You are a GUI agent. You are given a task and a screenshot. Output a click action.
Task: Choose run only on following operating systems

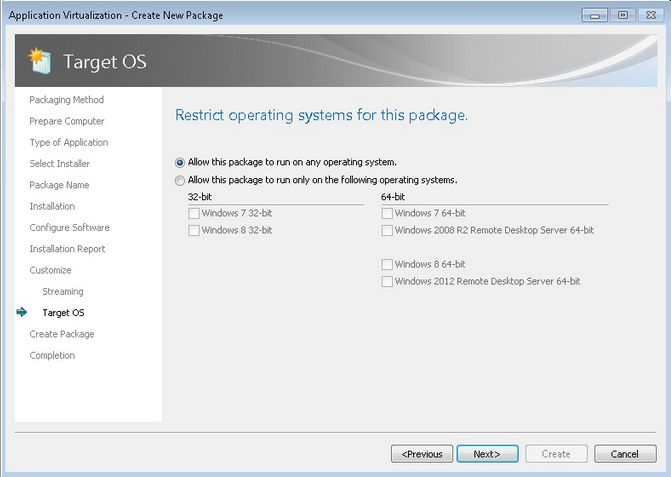[x=180, y=181]
